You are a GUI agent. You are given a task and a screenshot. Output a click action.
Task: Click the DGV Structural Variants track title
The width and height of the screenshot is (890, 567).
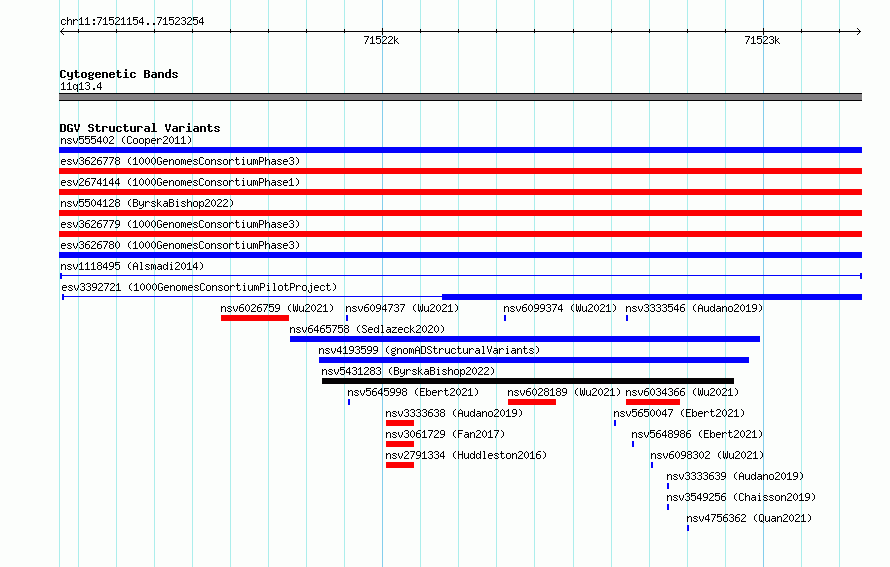pos(140,128)
